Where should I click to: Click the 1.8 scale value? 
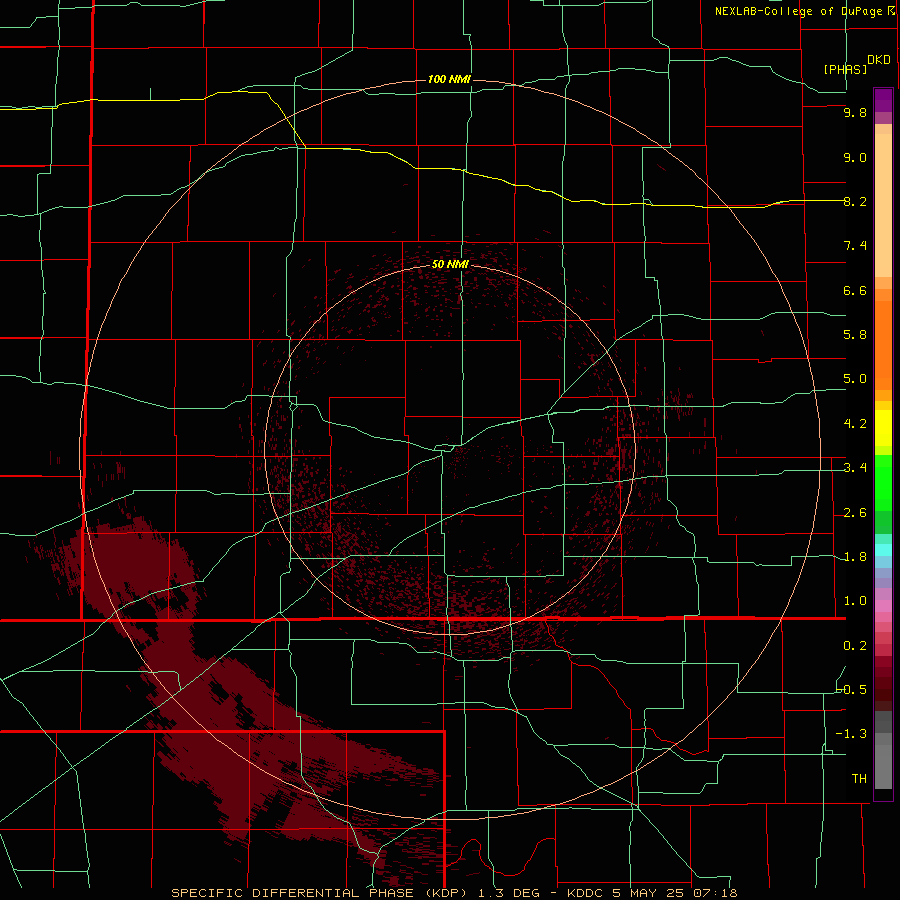coord(855,557)
